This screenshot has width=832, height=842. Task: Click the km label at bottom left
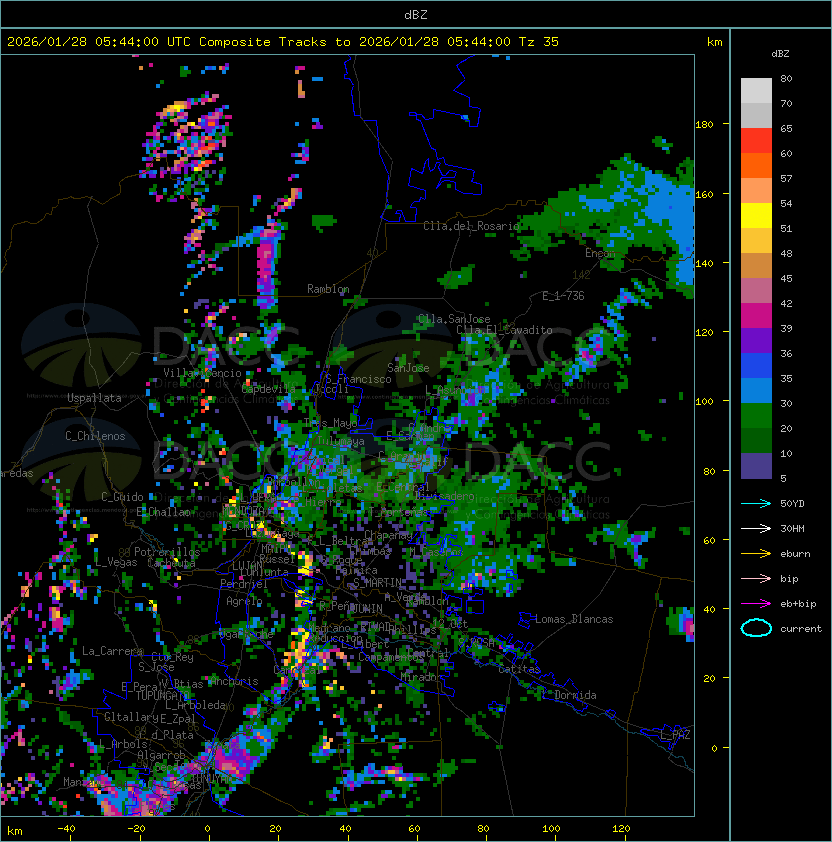(15, 831)
